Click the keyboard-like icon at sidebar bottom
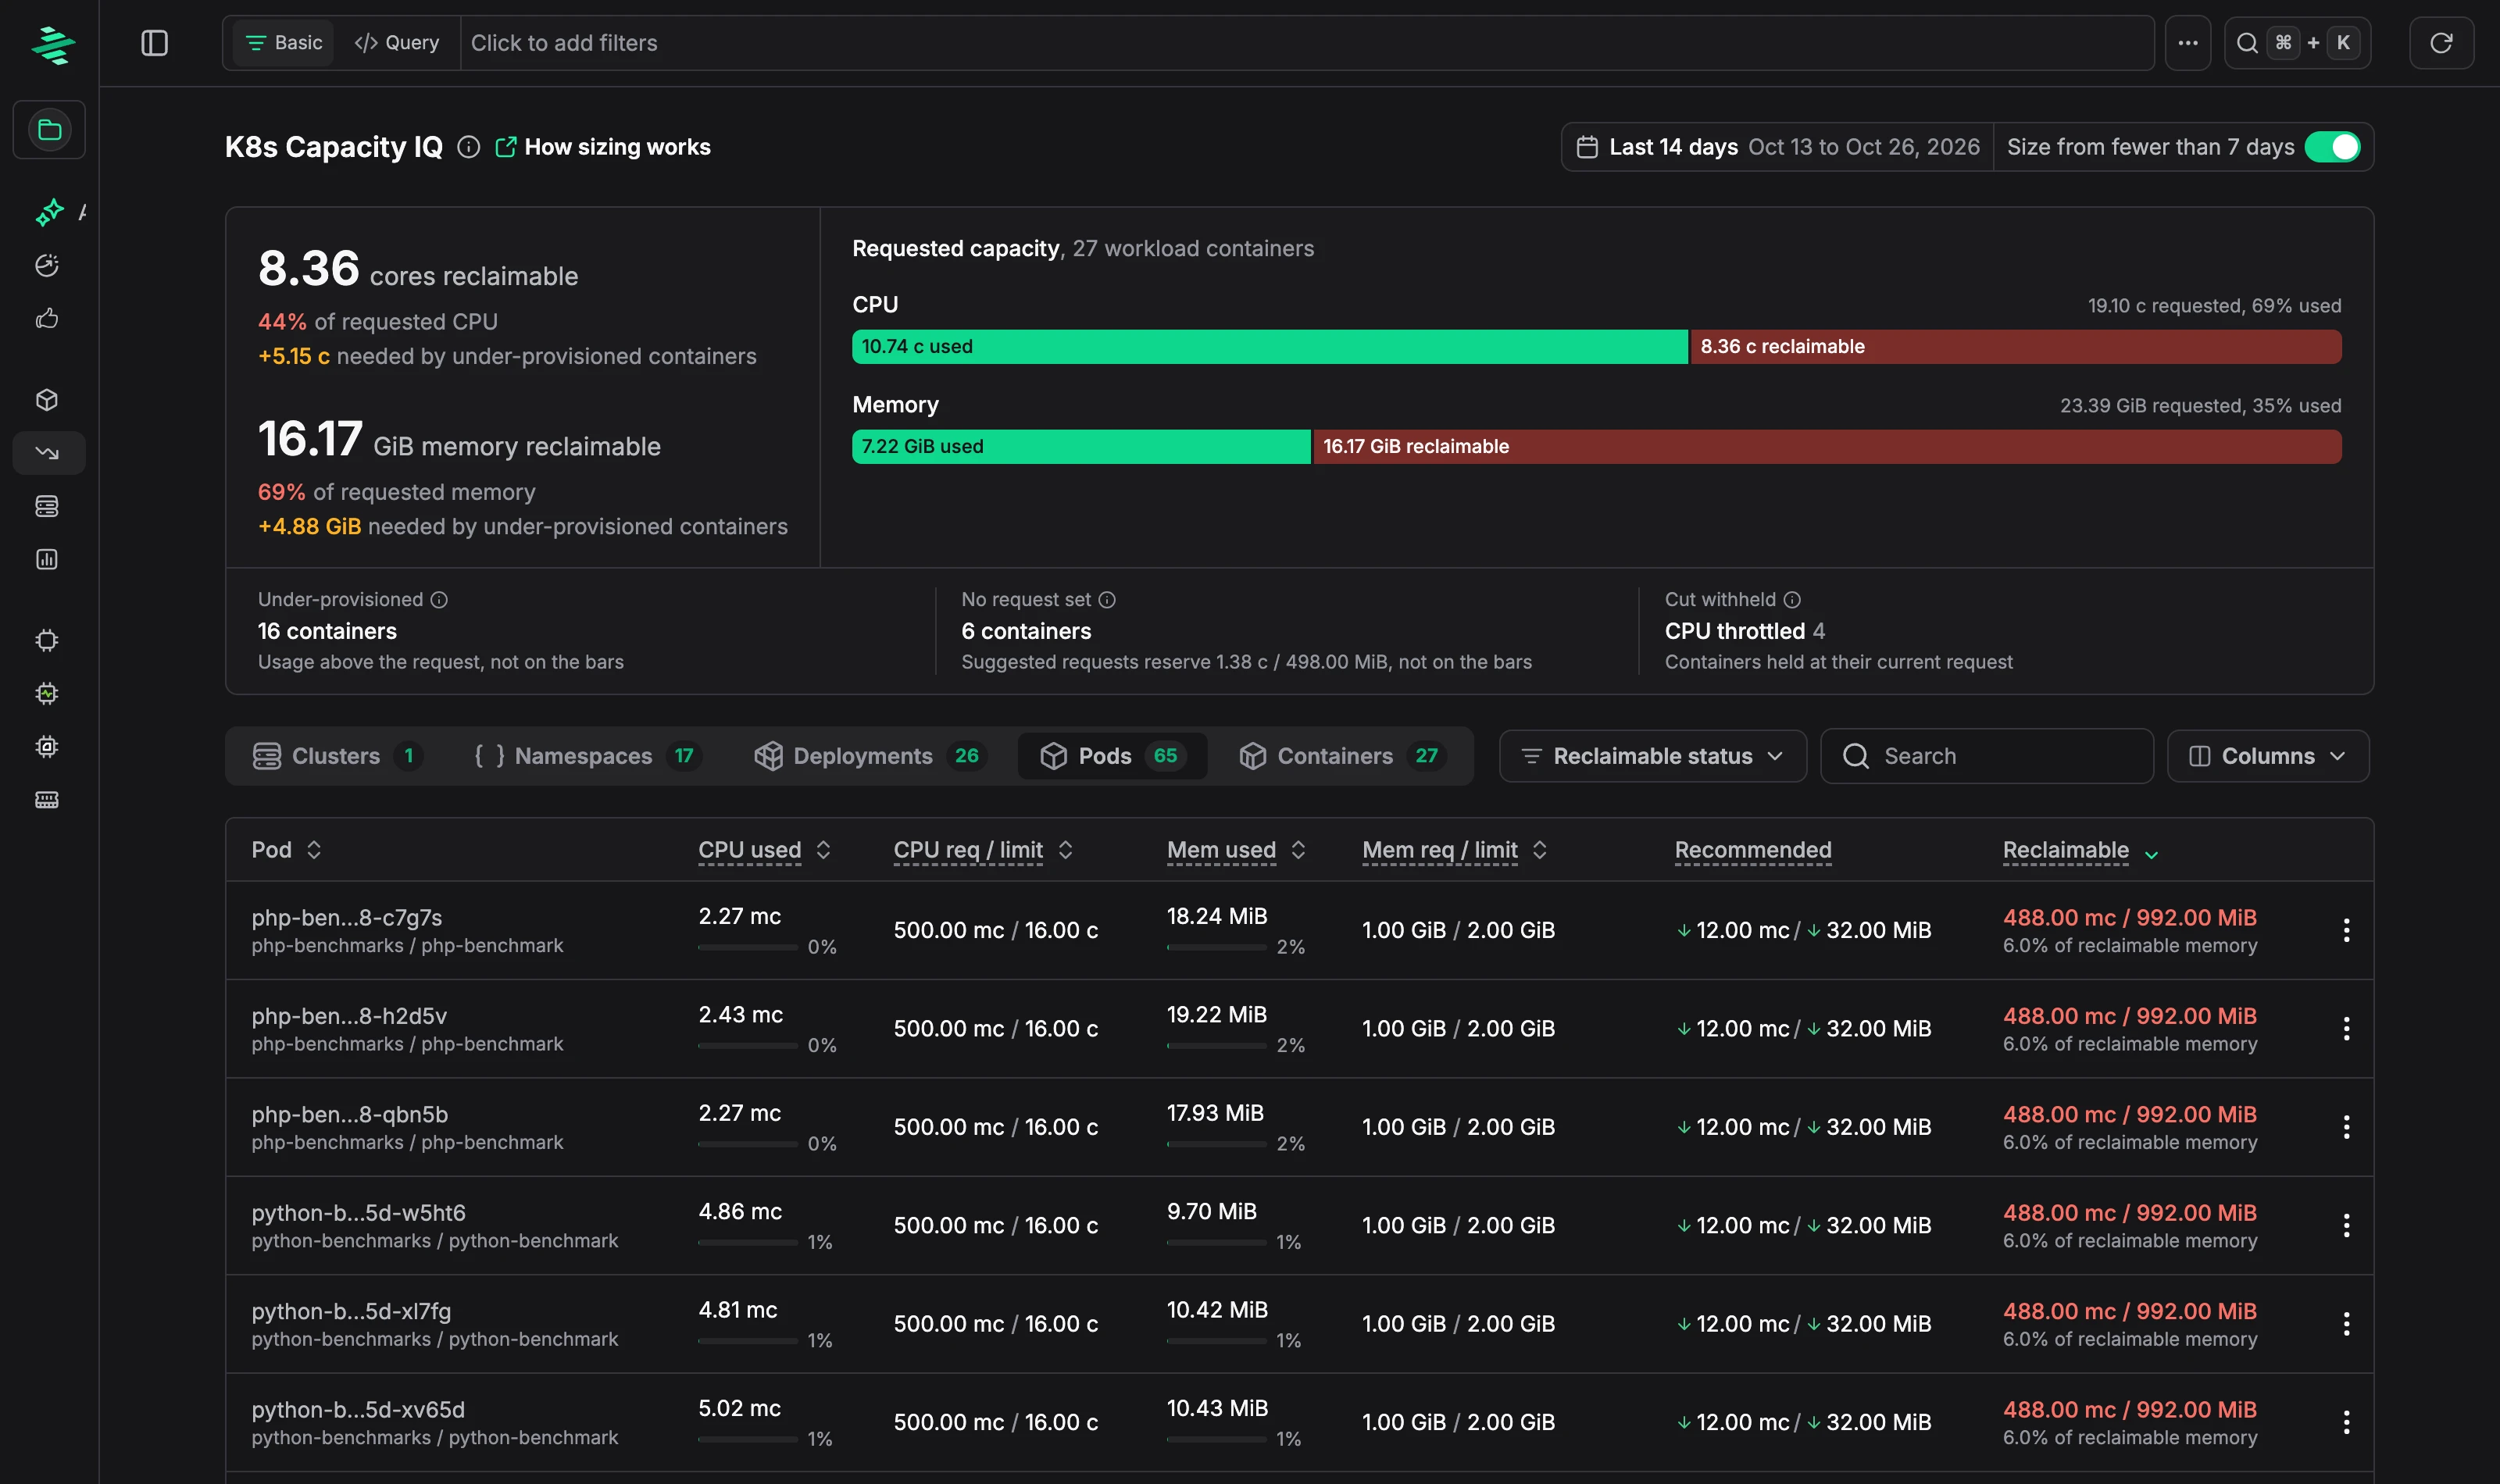This screenshot has width=2500, height=1484. (47, 800)
